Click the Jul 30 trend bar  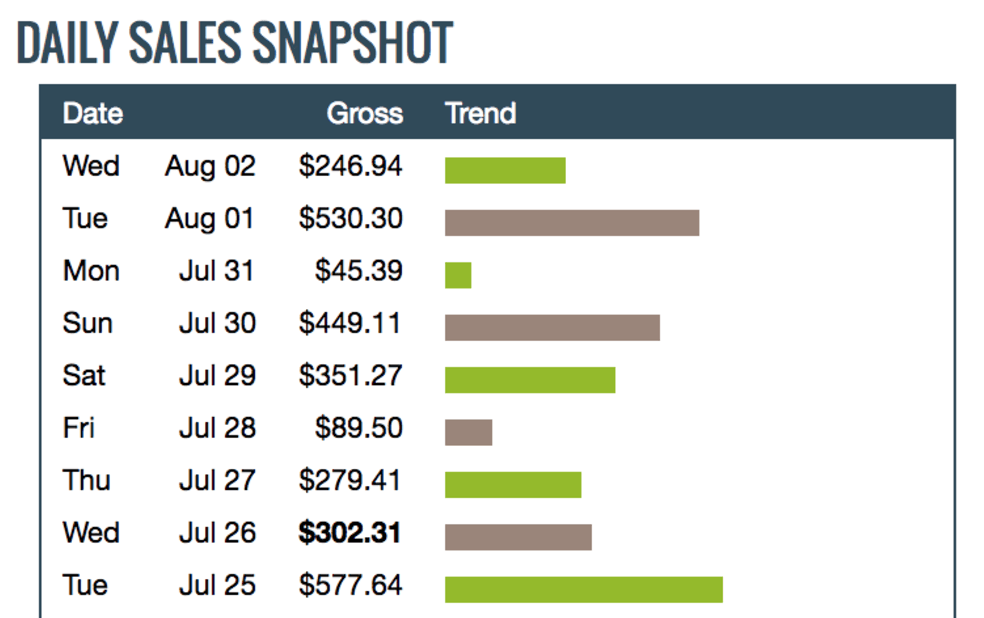(x=552, y=327)
